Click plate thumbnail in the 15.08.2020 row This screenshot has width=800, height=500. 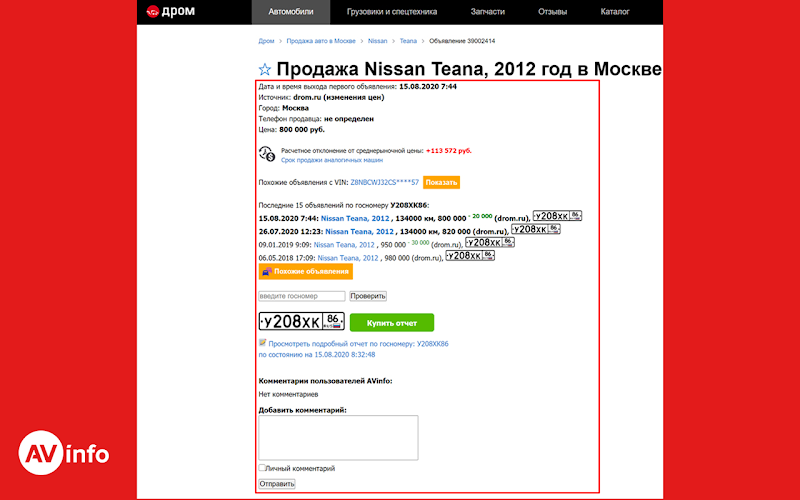click(x=557, y=216)
